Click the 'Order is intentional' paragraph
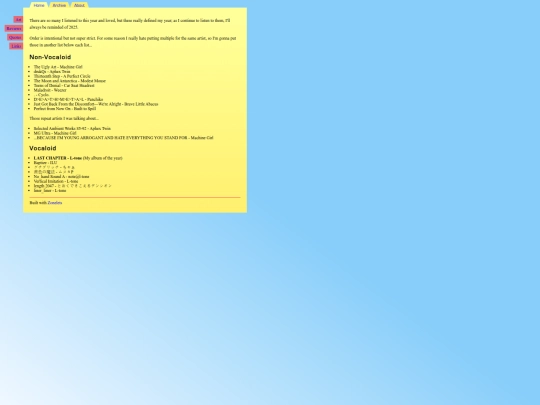The height and width of the screenshot is (405, 540). click(x=133, y=42)
